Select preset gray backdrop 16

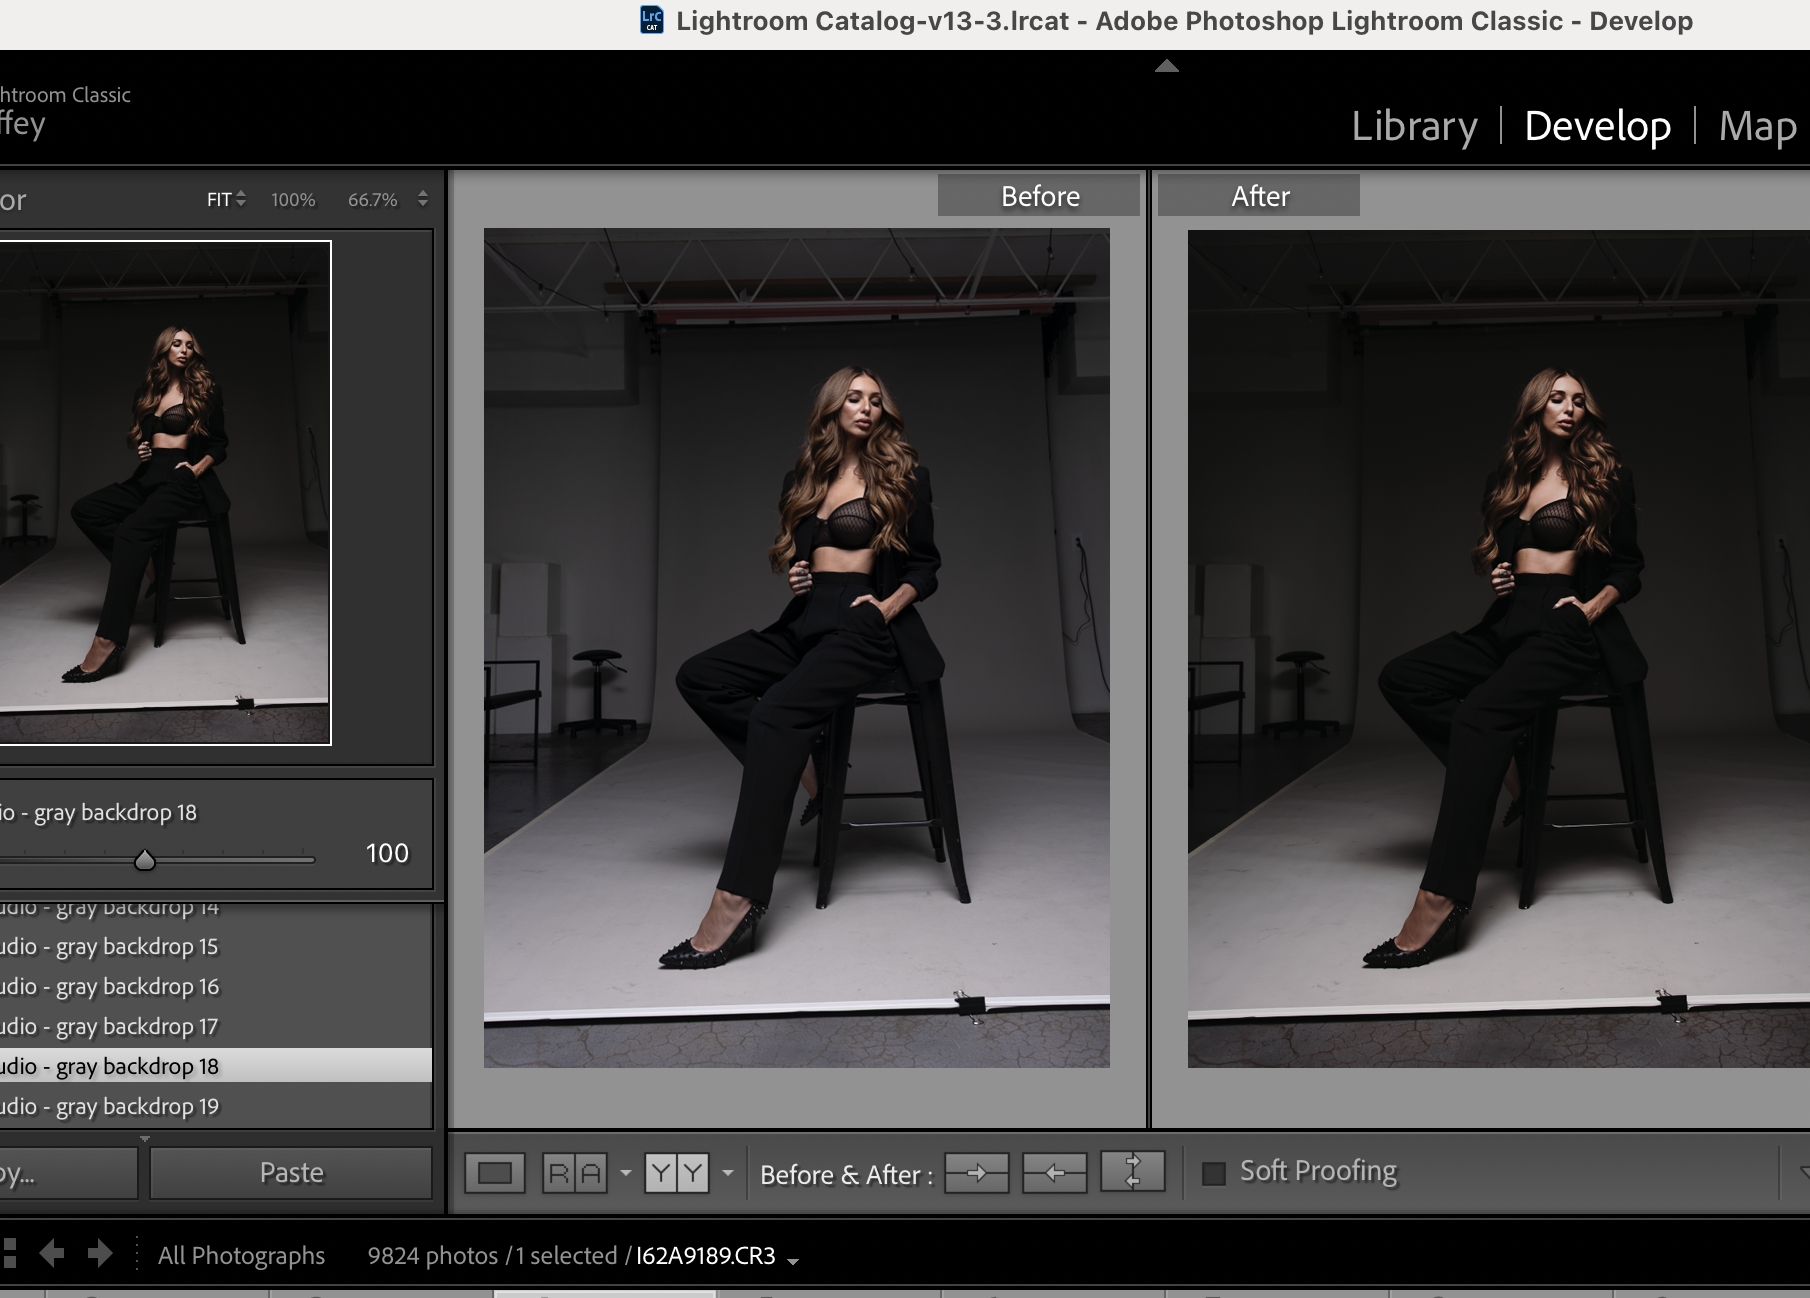[x=216, y=986]
